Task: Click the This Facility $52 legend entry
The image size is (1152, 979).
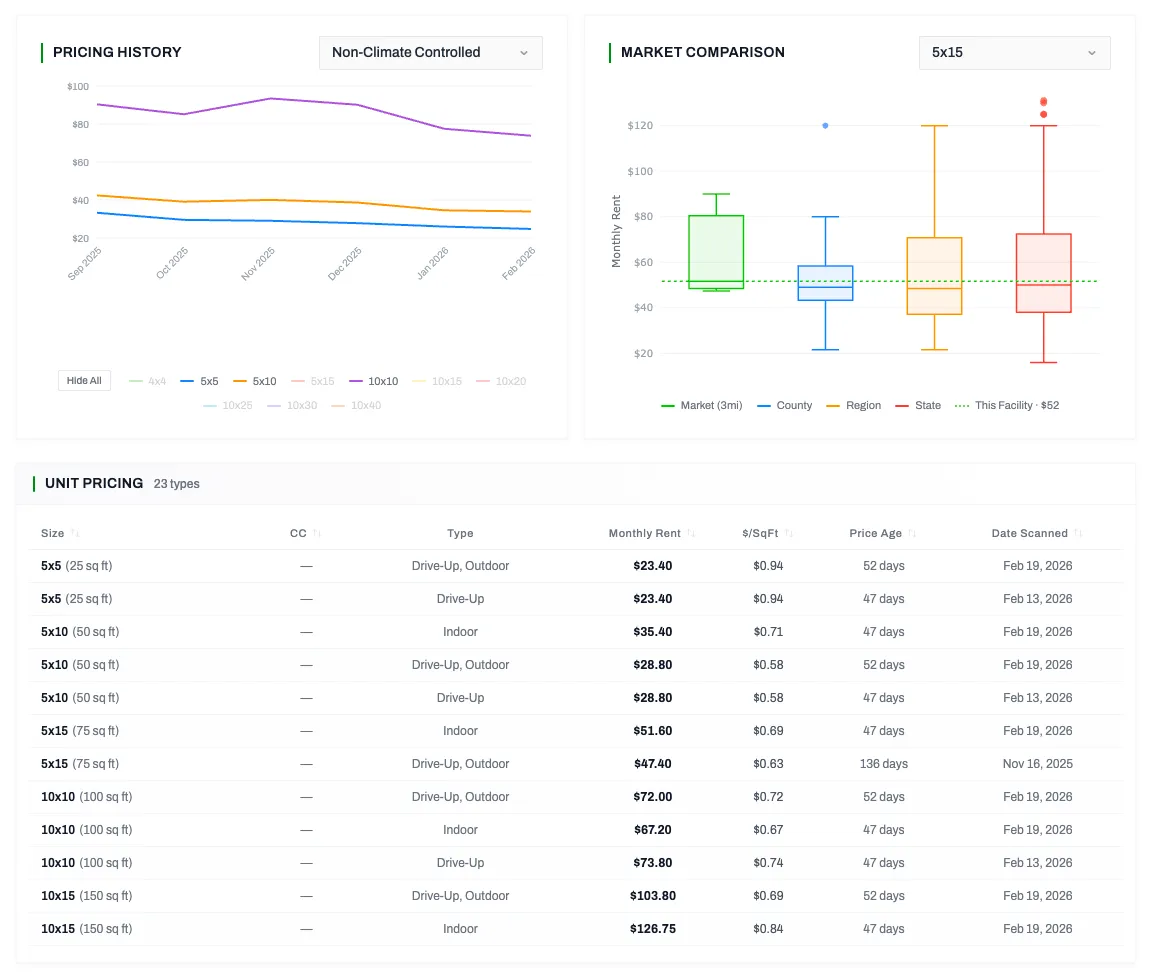Action: 1007,405
